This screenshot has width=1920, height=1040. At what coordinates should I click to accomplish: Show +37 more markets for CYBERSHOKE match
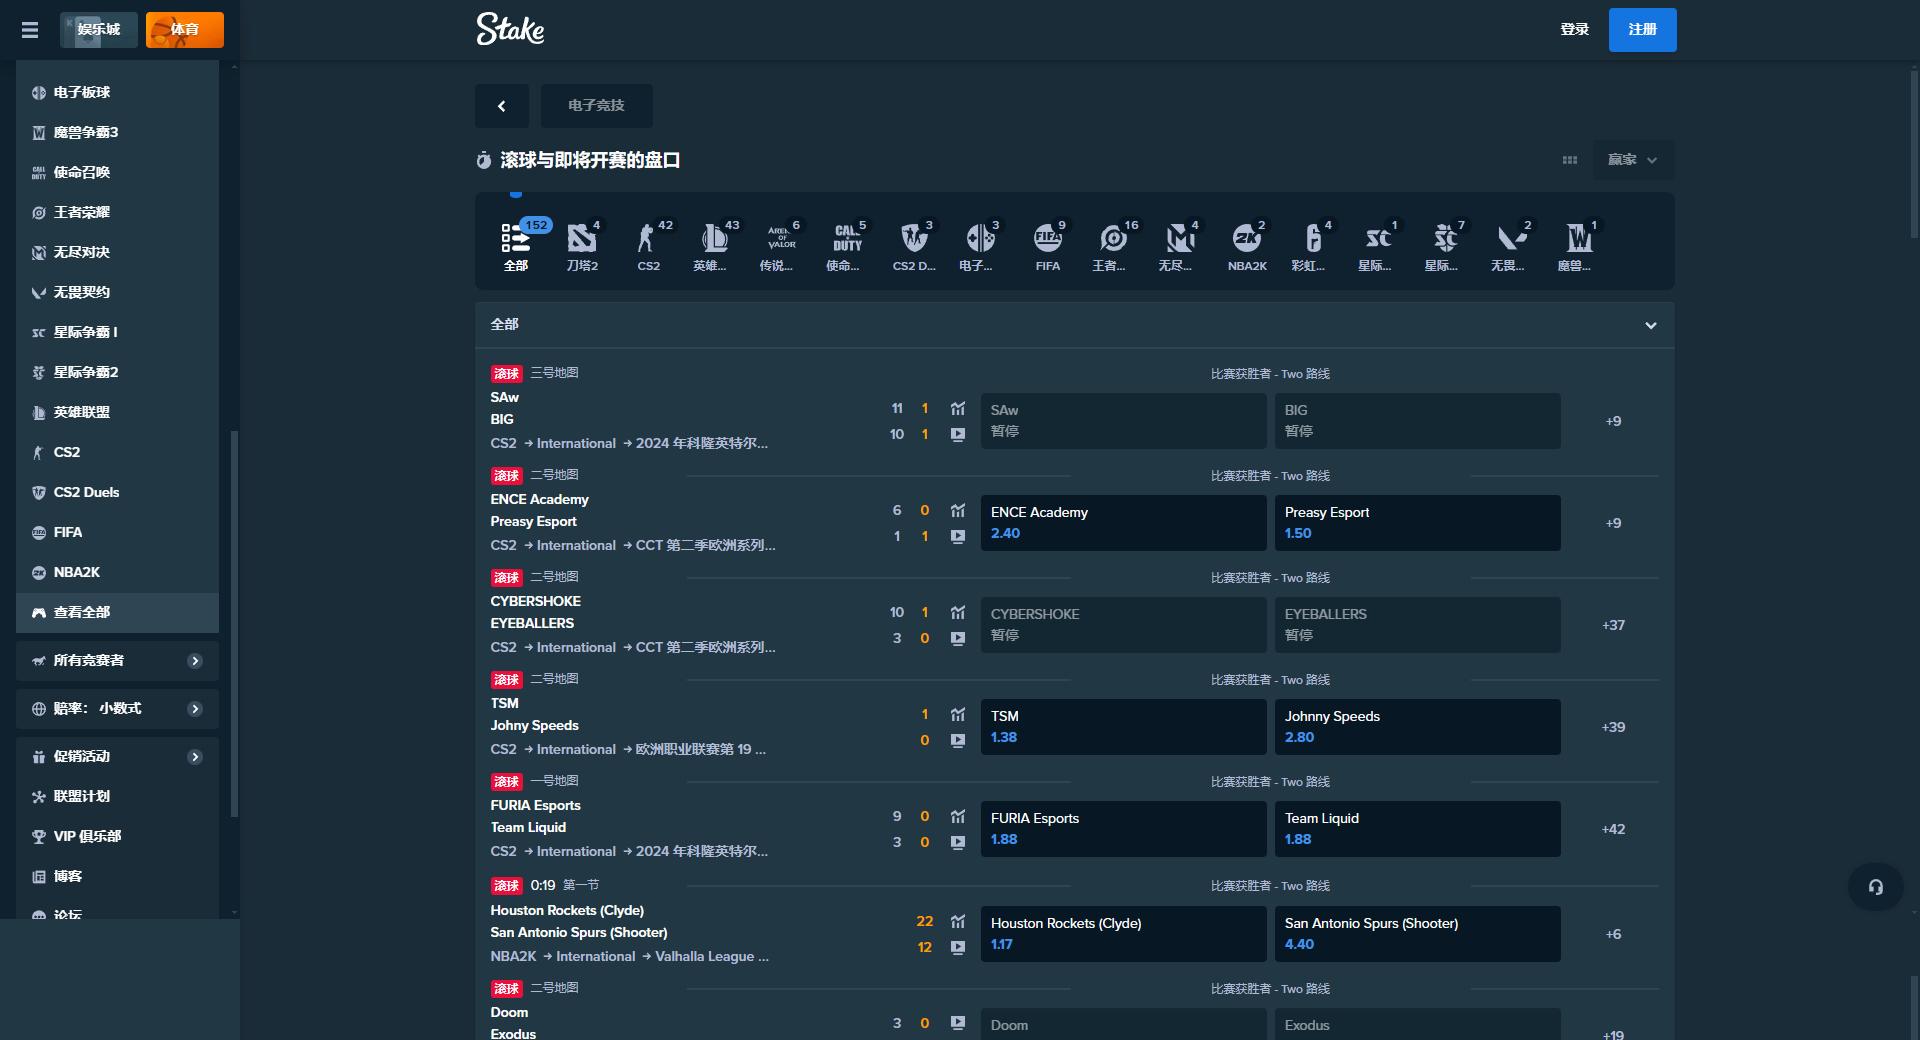tap(1613, 625)
